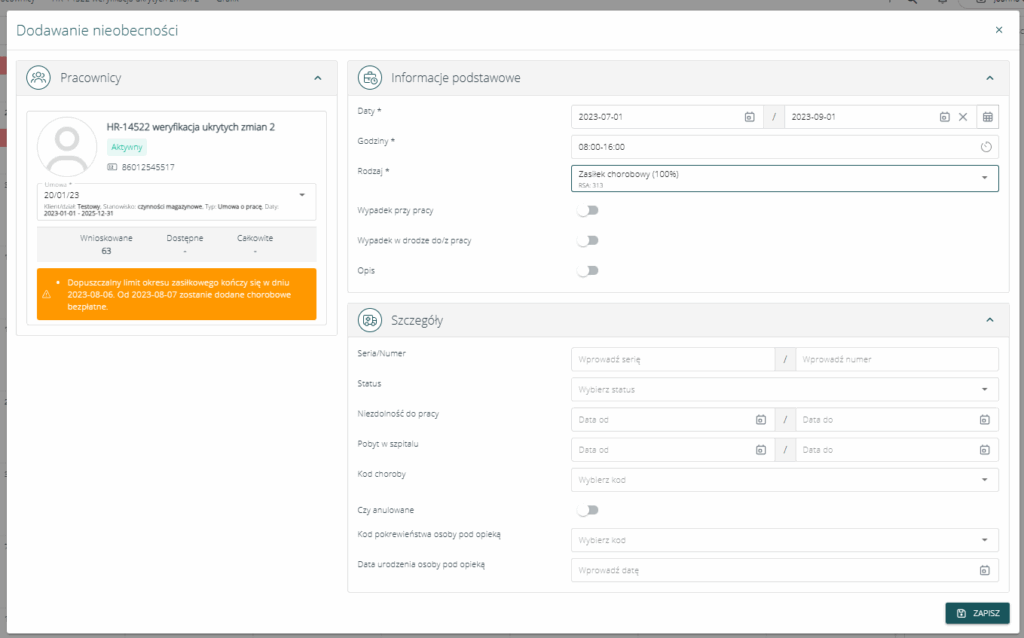Collapse the Szczegóły section
Viewport: 1024px width, 638px height.
click(x=989, y=320)
